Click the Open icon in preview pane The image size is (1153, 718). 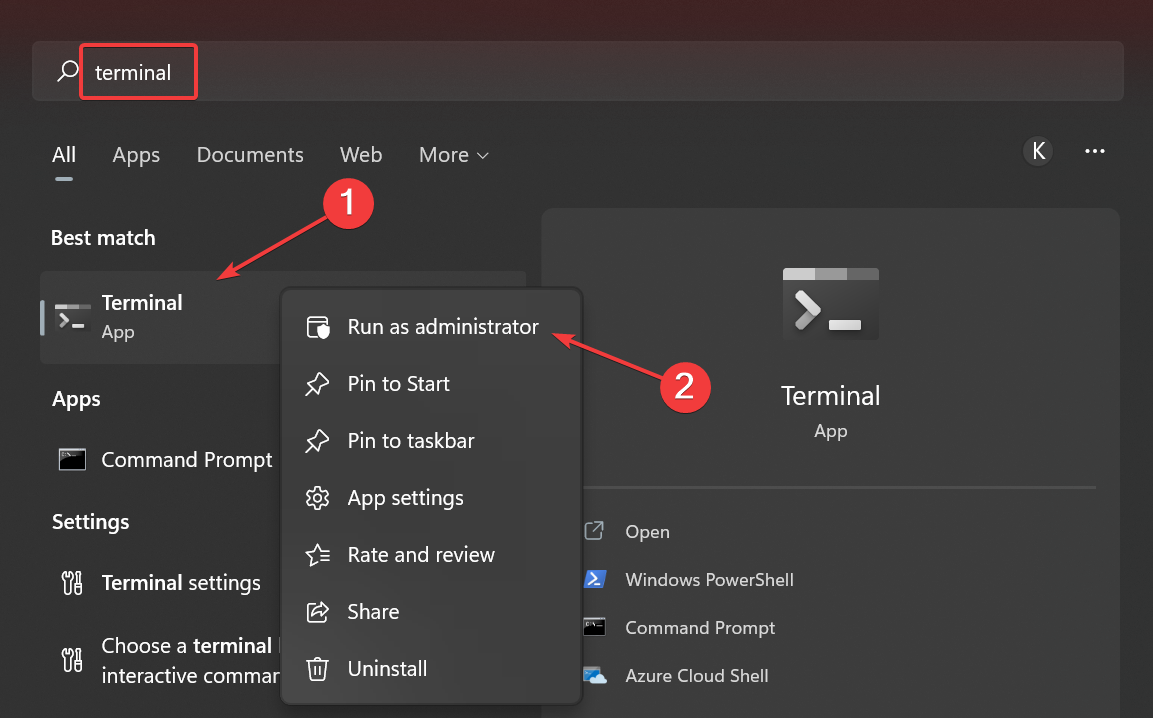tap(594, 530)
